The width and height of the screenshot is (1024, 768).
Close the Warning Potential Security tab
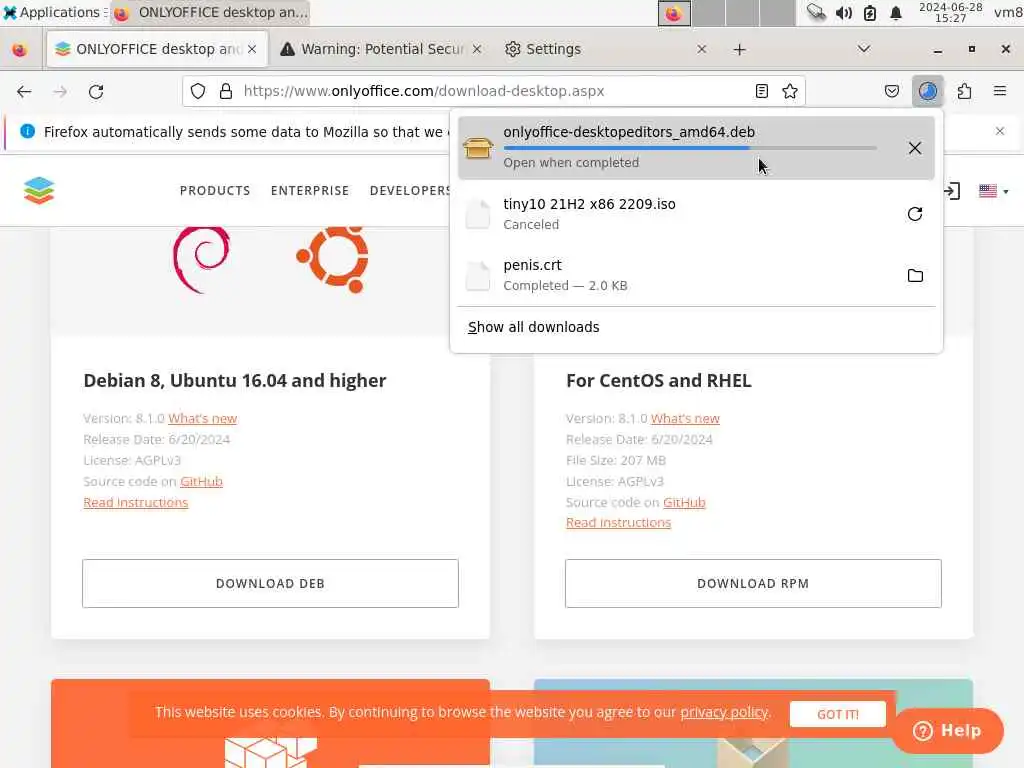pyautogui.click(x=477, y=50)
